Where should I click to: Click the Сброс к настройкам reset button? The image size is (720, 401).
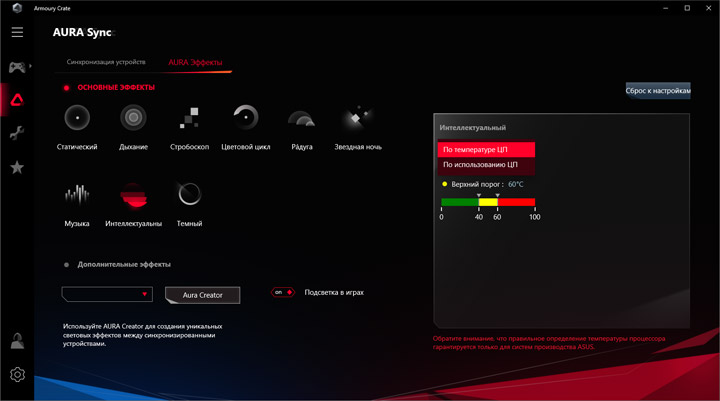(658, 90)
